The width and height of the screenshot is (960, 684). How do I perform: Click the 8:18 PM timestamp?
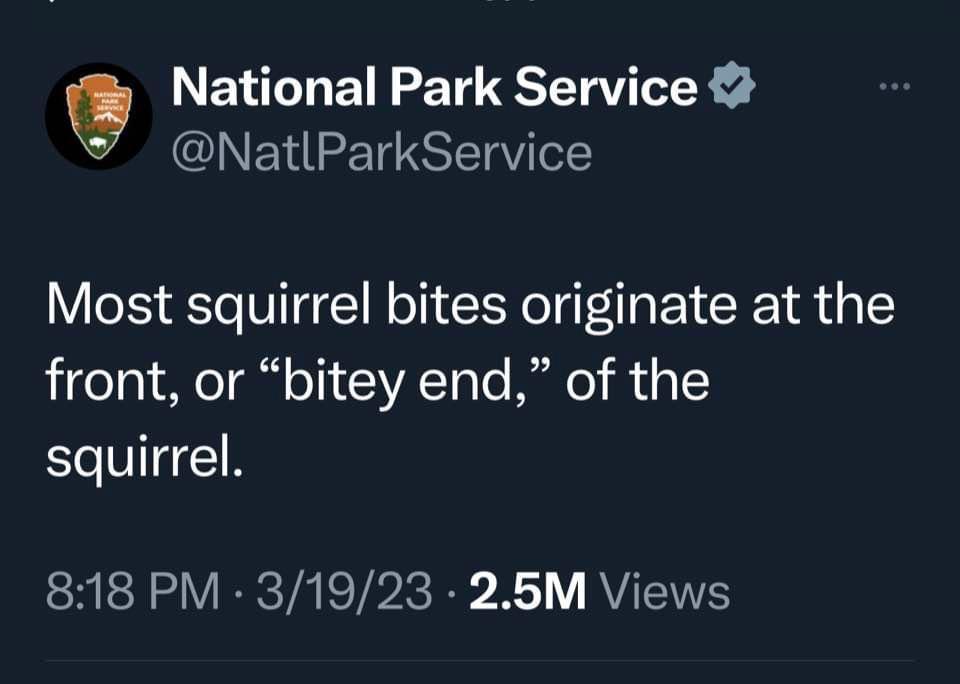coord(132,591)
